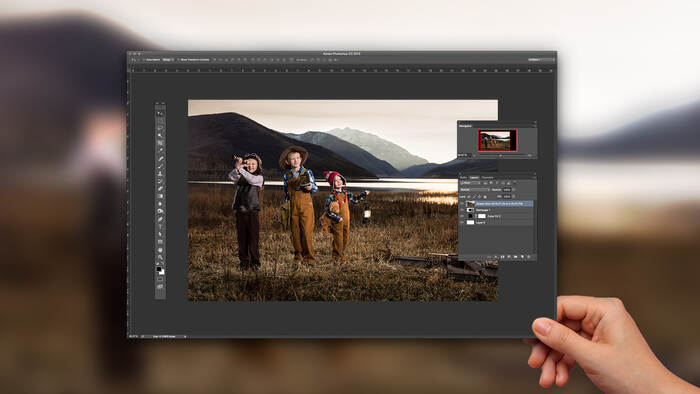Click the new adjustment layer icon
The image size is (700, 394).
[x=508, y=257]
